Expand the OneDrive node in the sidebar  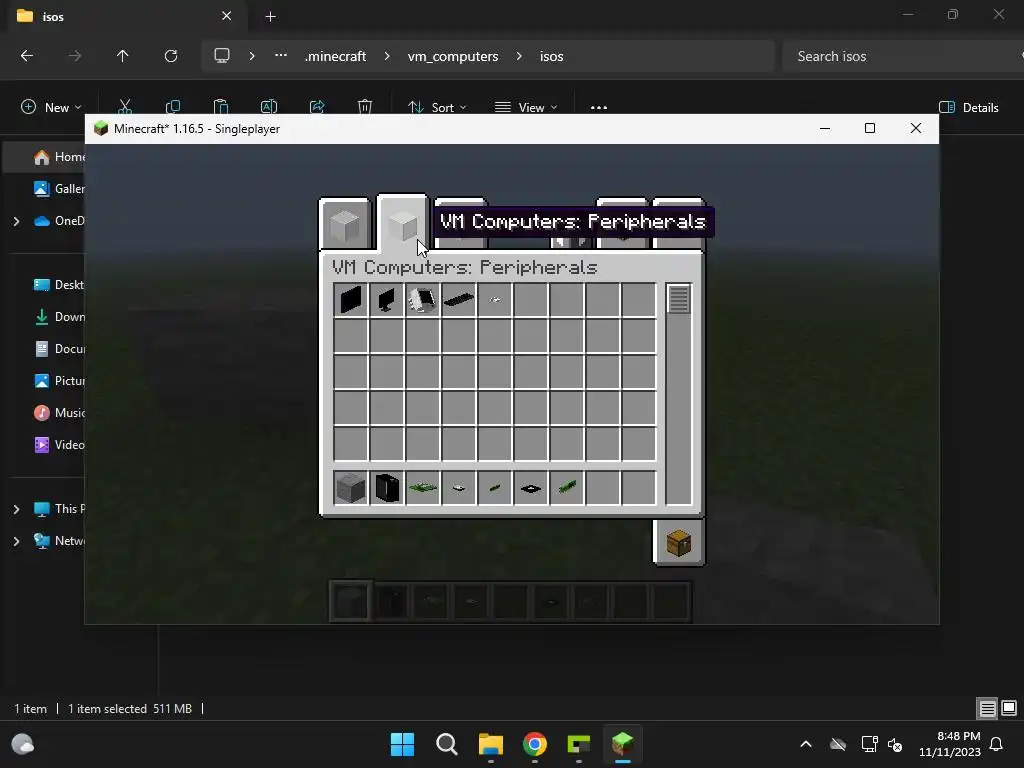pos(16,221)
